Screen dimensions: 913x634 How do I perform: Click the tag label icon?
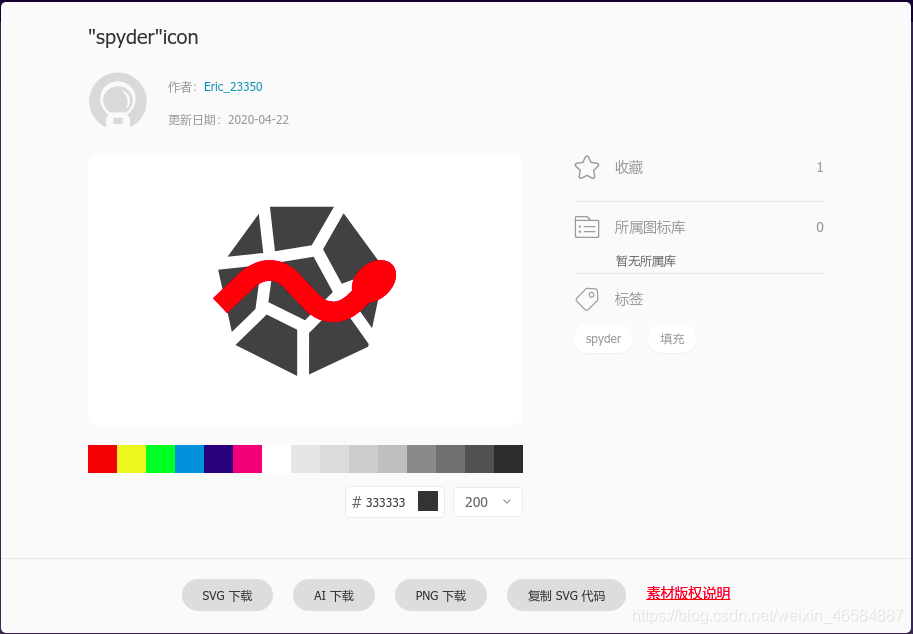pyautogui.click(x=586, y=299)
